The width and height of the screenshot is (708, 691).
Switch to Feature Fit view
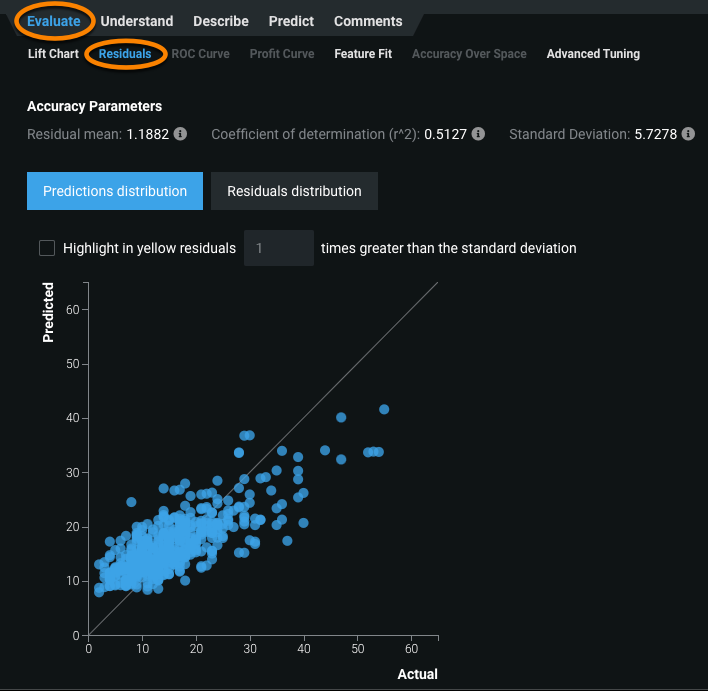point(363,54)
